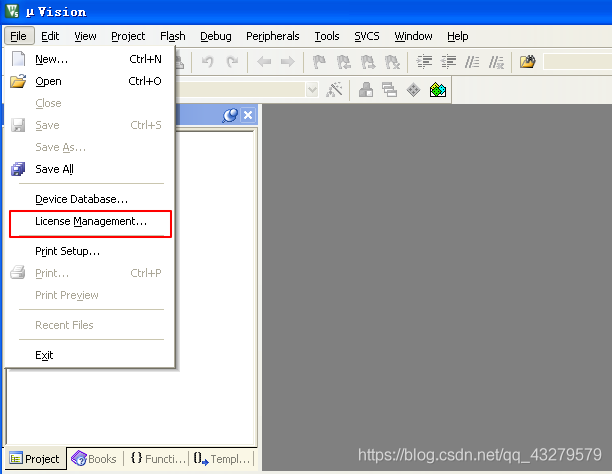Click the Save All stacked disks icon
This screenshot has width=612, height=474.
tap(18, 169)
